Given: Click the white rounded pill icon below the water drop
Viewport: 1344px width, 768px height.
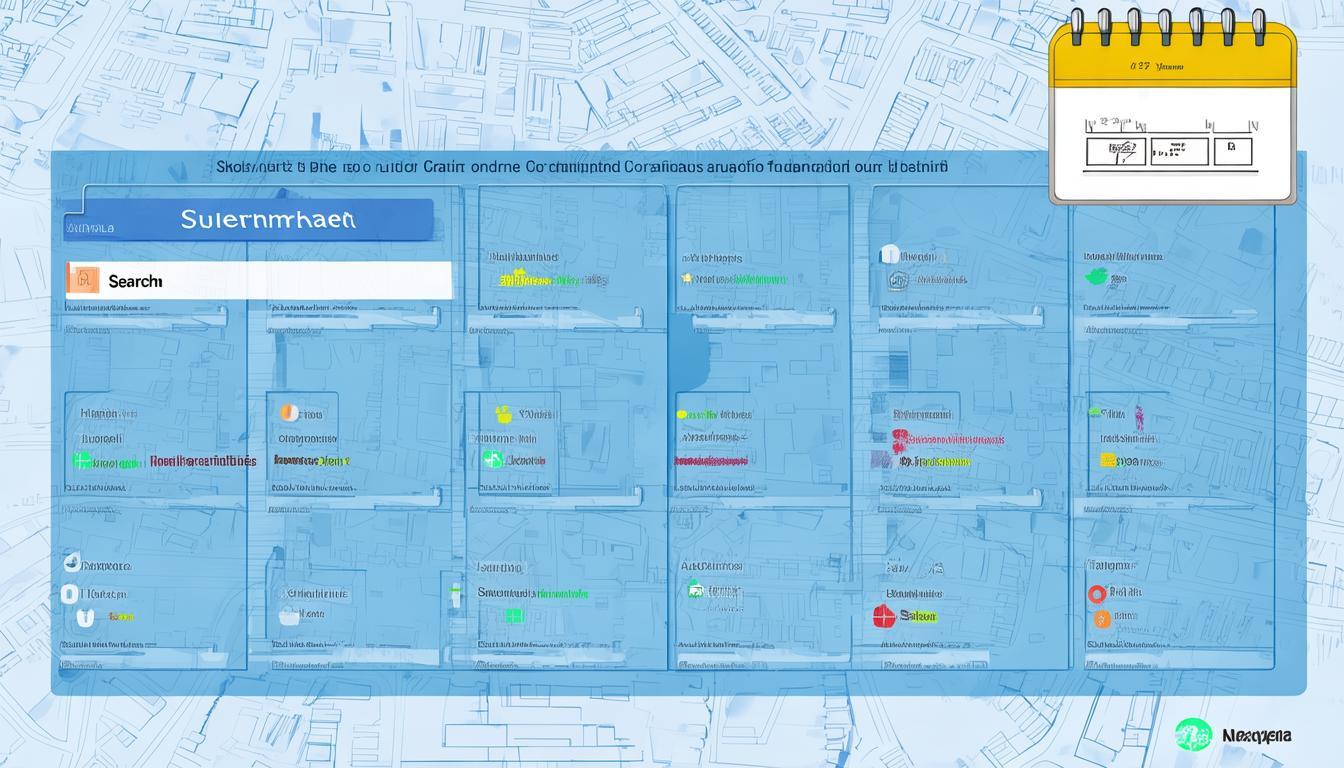Looking at the screenshot, I should point(69,593).
